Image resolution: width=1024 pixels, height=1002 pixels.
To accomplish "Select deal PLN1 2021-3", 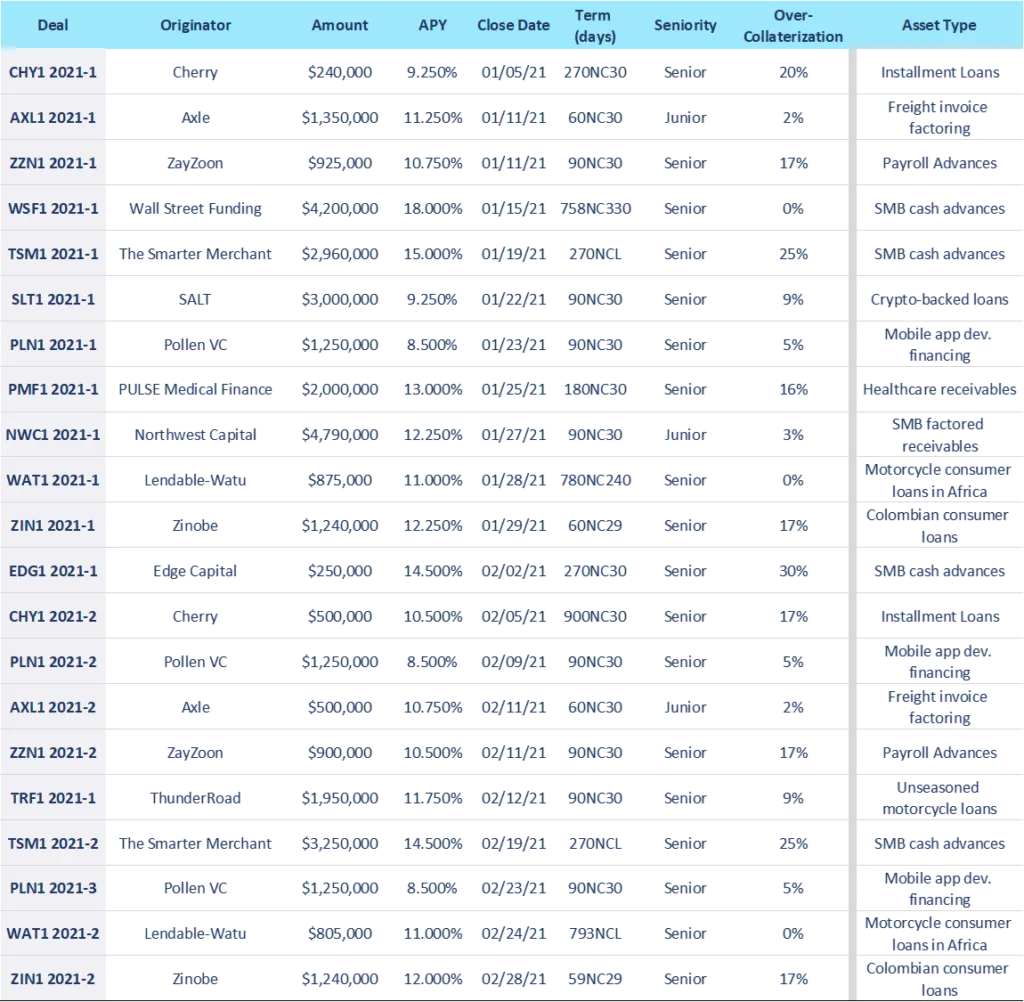I will tap(53, 888).
